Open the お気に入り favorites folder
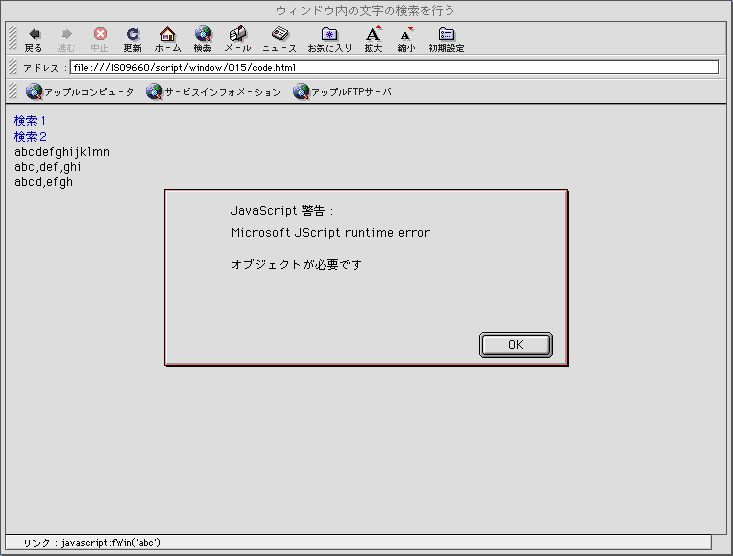Image resolution: width=733 pixels, height=556 pixels. (330, 39)
